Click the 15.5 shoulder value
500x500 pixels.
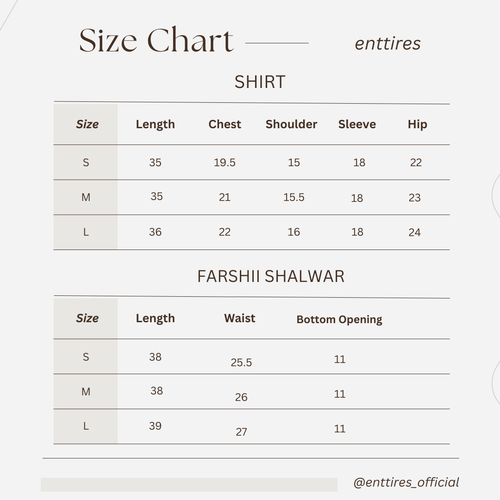(x=294, y=197)
